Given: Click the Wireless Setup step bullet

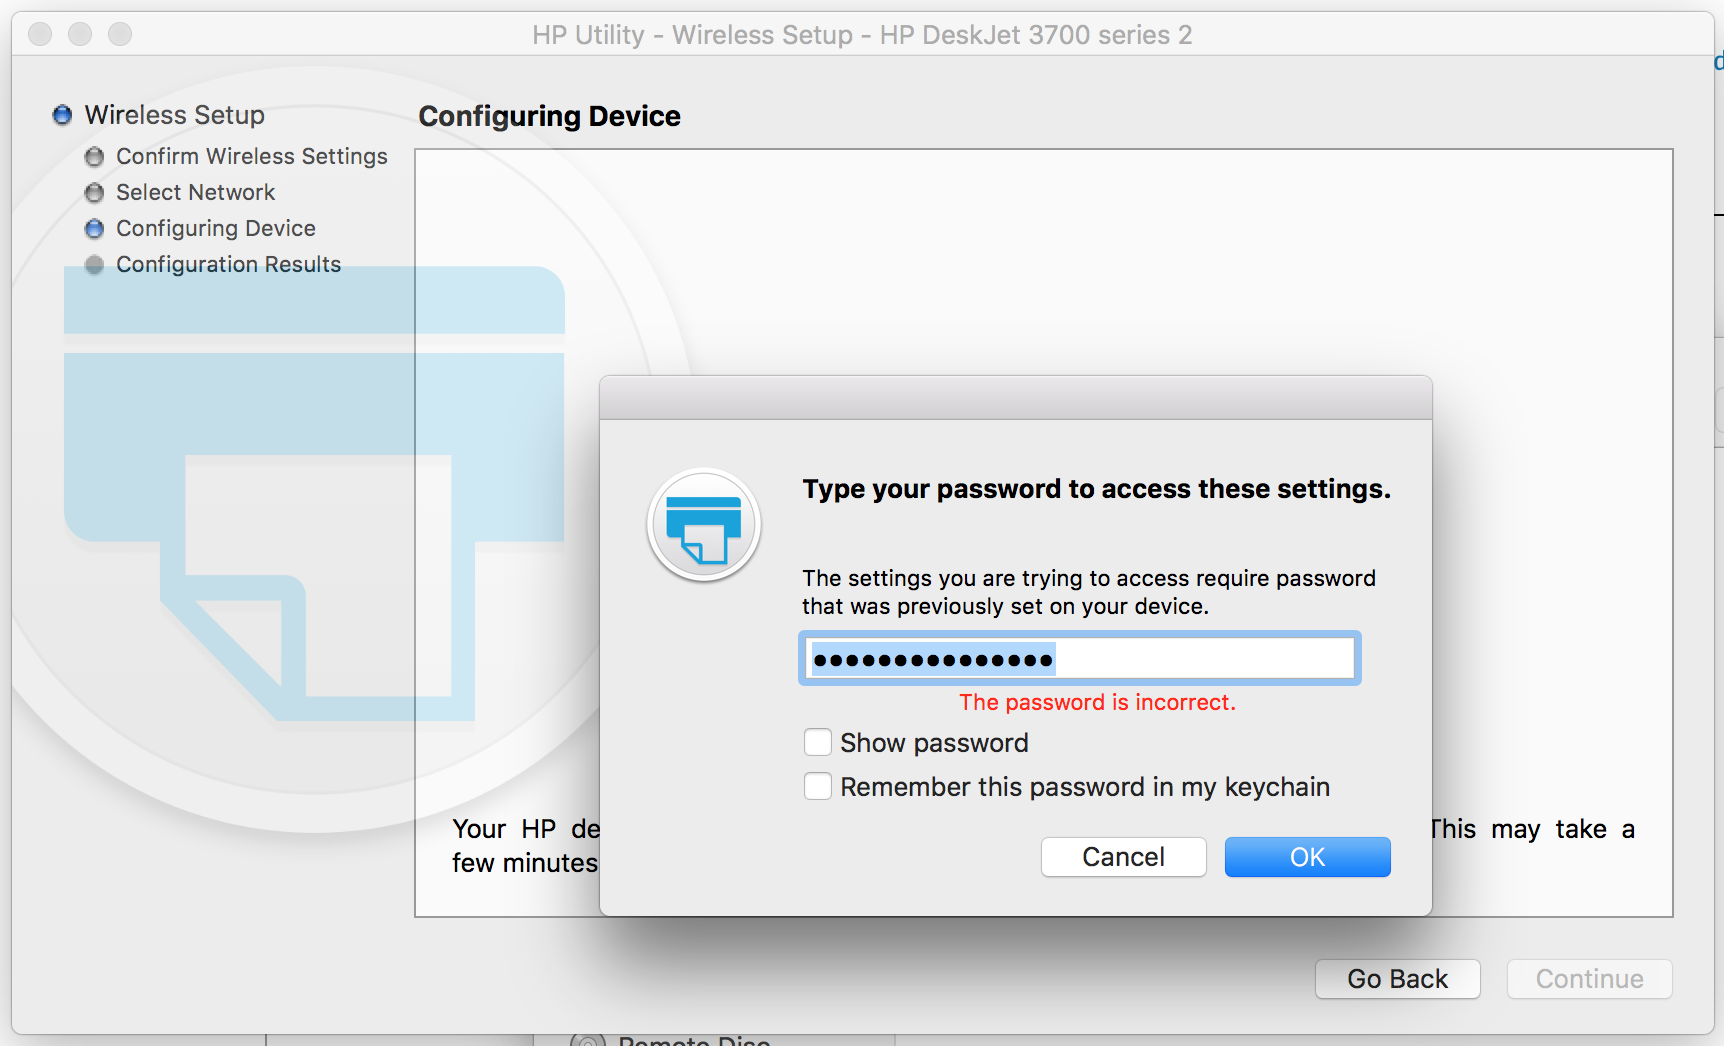Looking at the screenshot, I should click(x=62, y=115).
